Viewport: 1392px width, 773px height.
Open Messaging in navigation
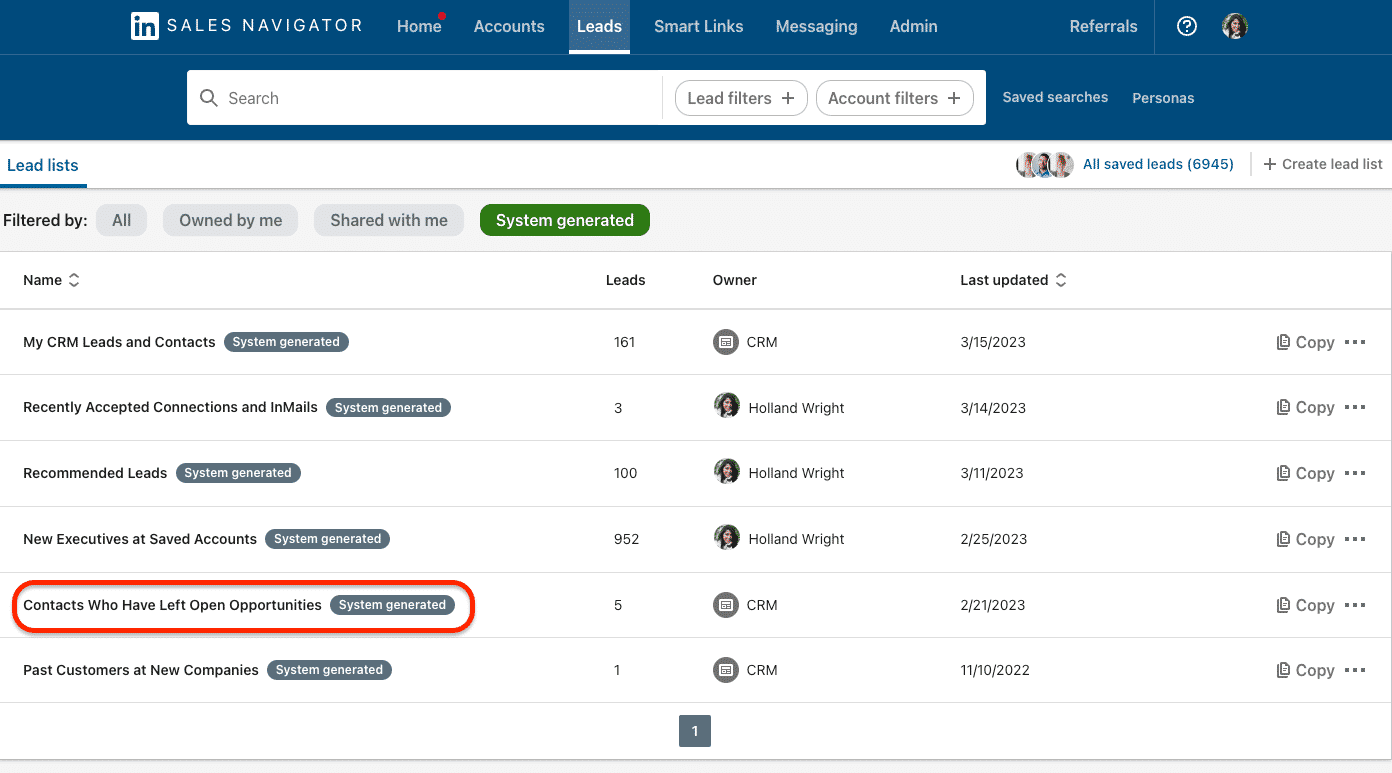[816, 27]
